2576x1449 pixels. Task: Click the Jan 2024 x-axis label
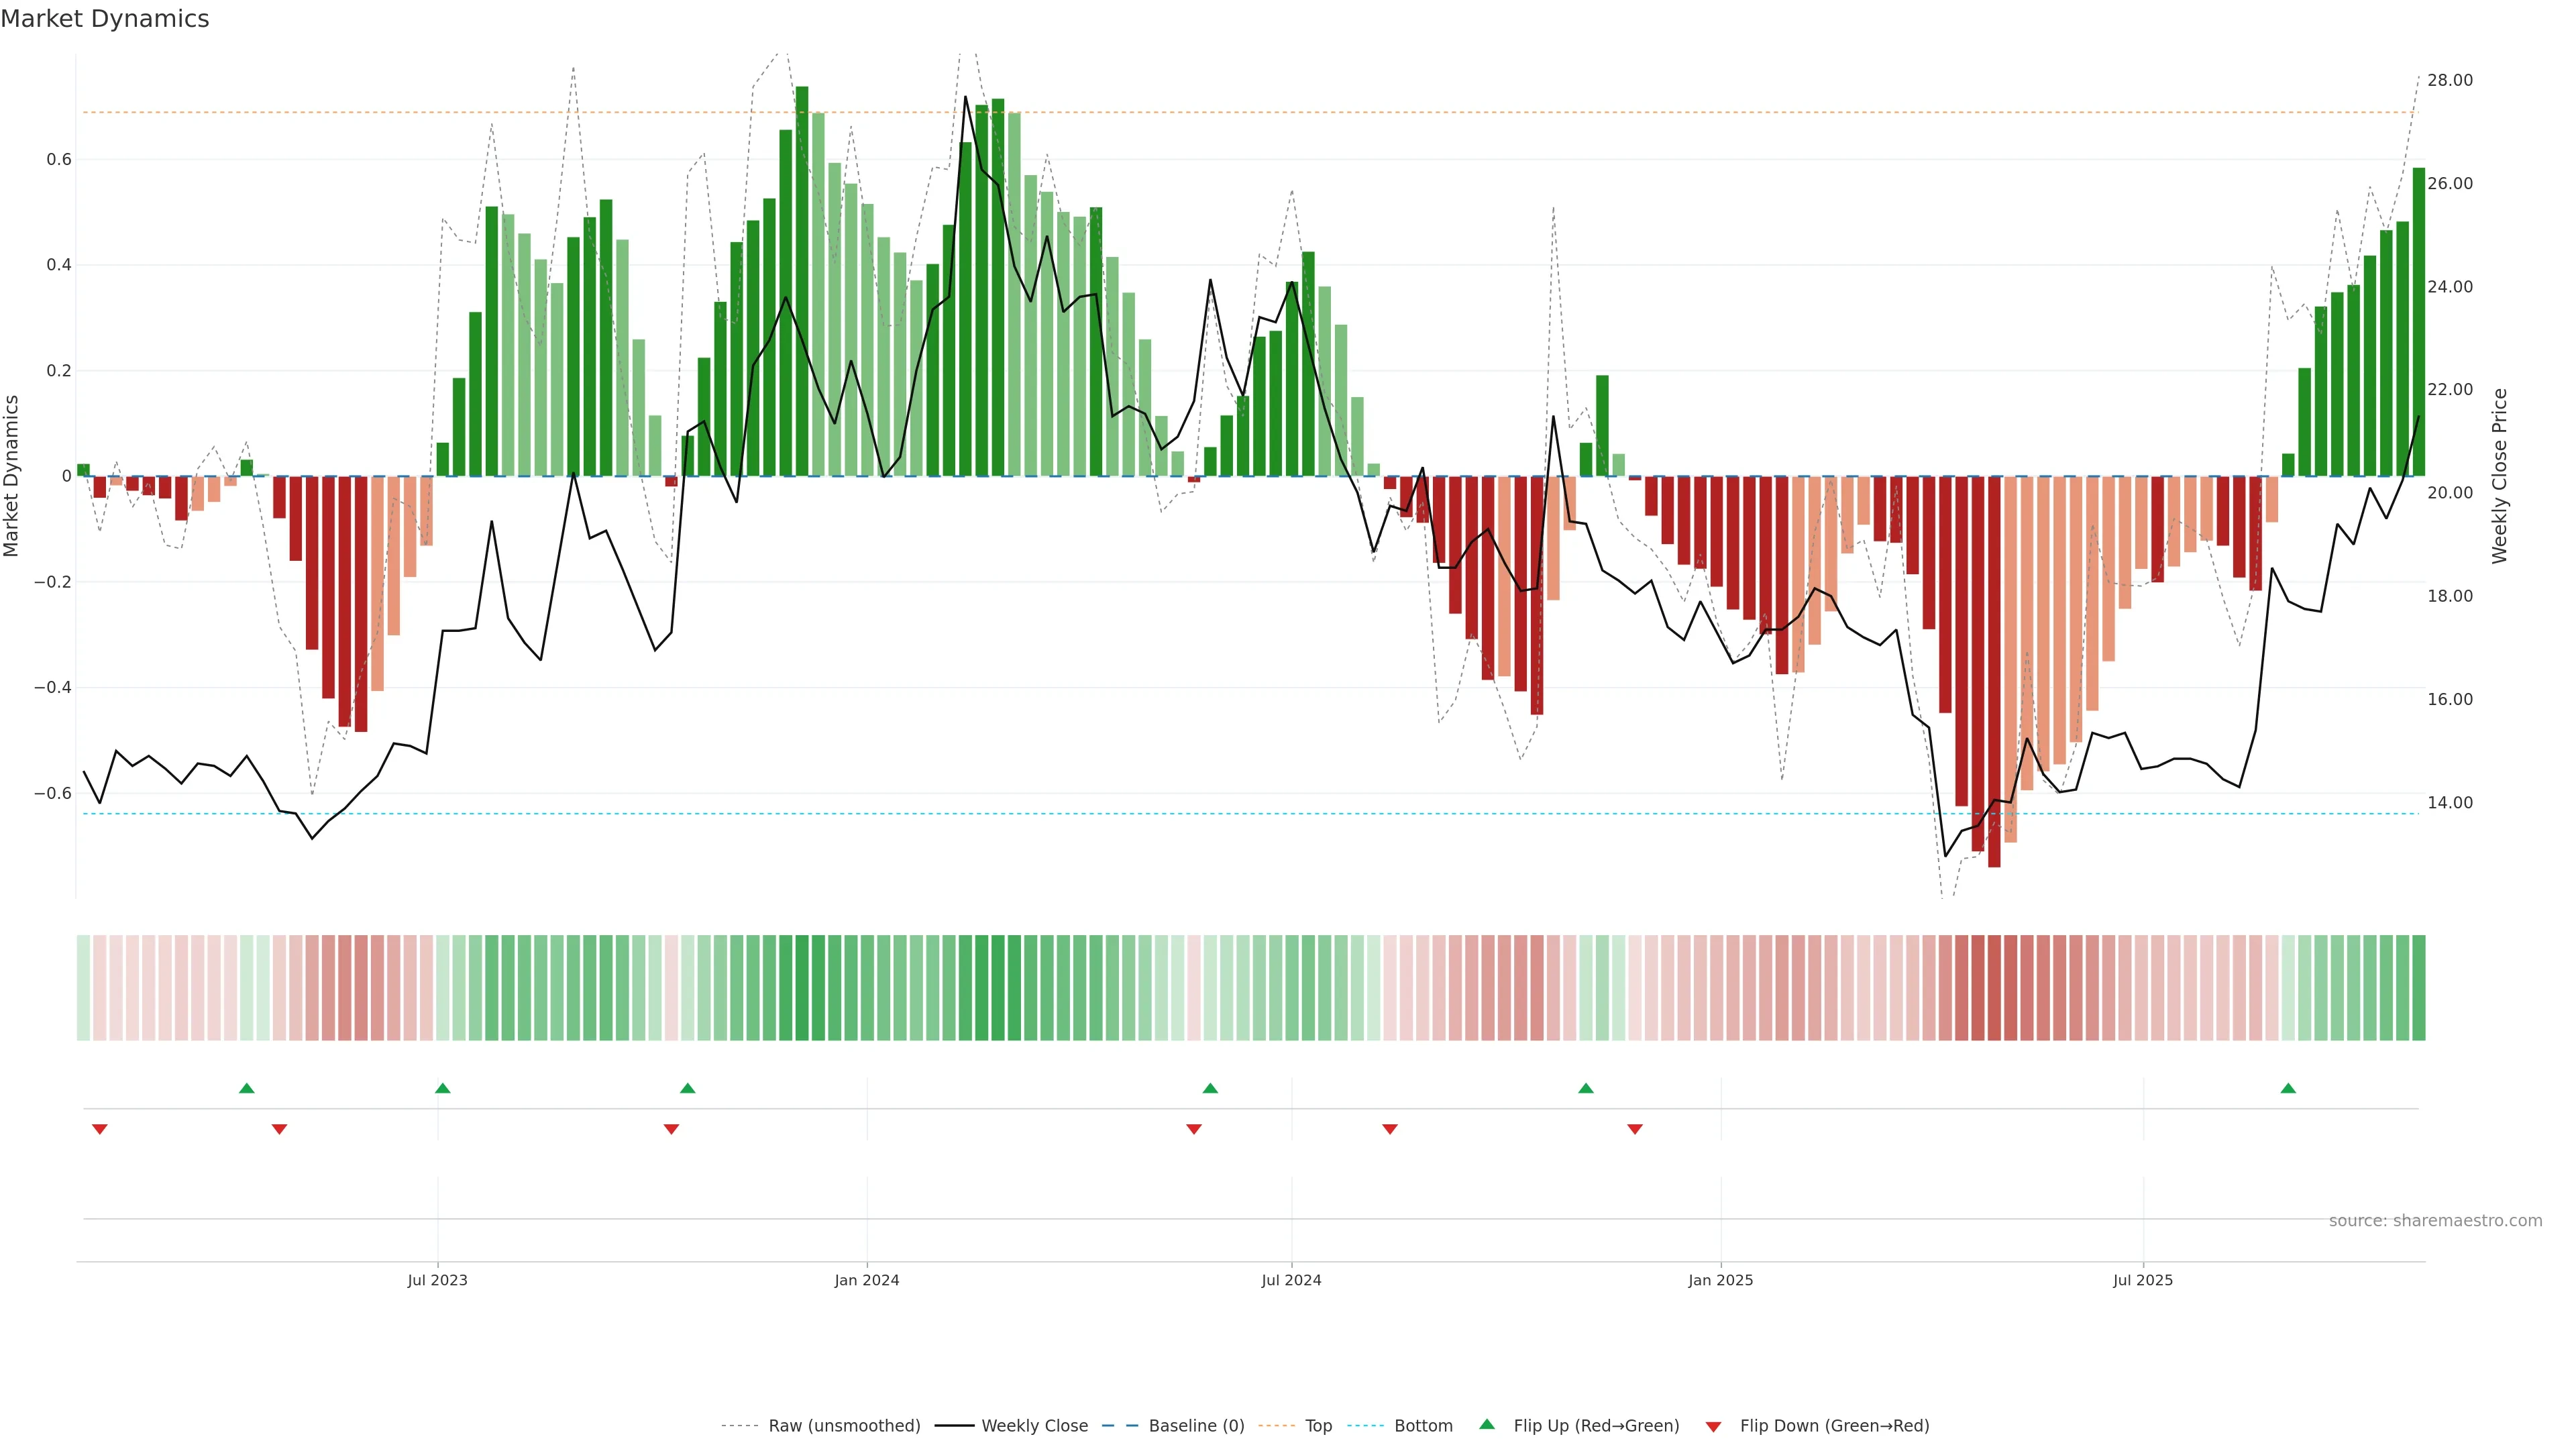click(x=867, y=1280)
